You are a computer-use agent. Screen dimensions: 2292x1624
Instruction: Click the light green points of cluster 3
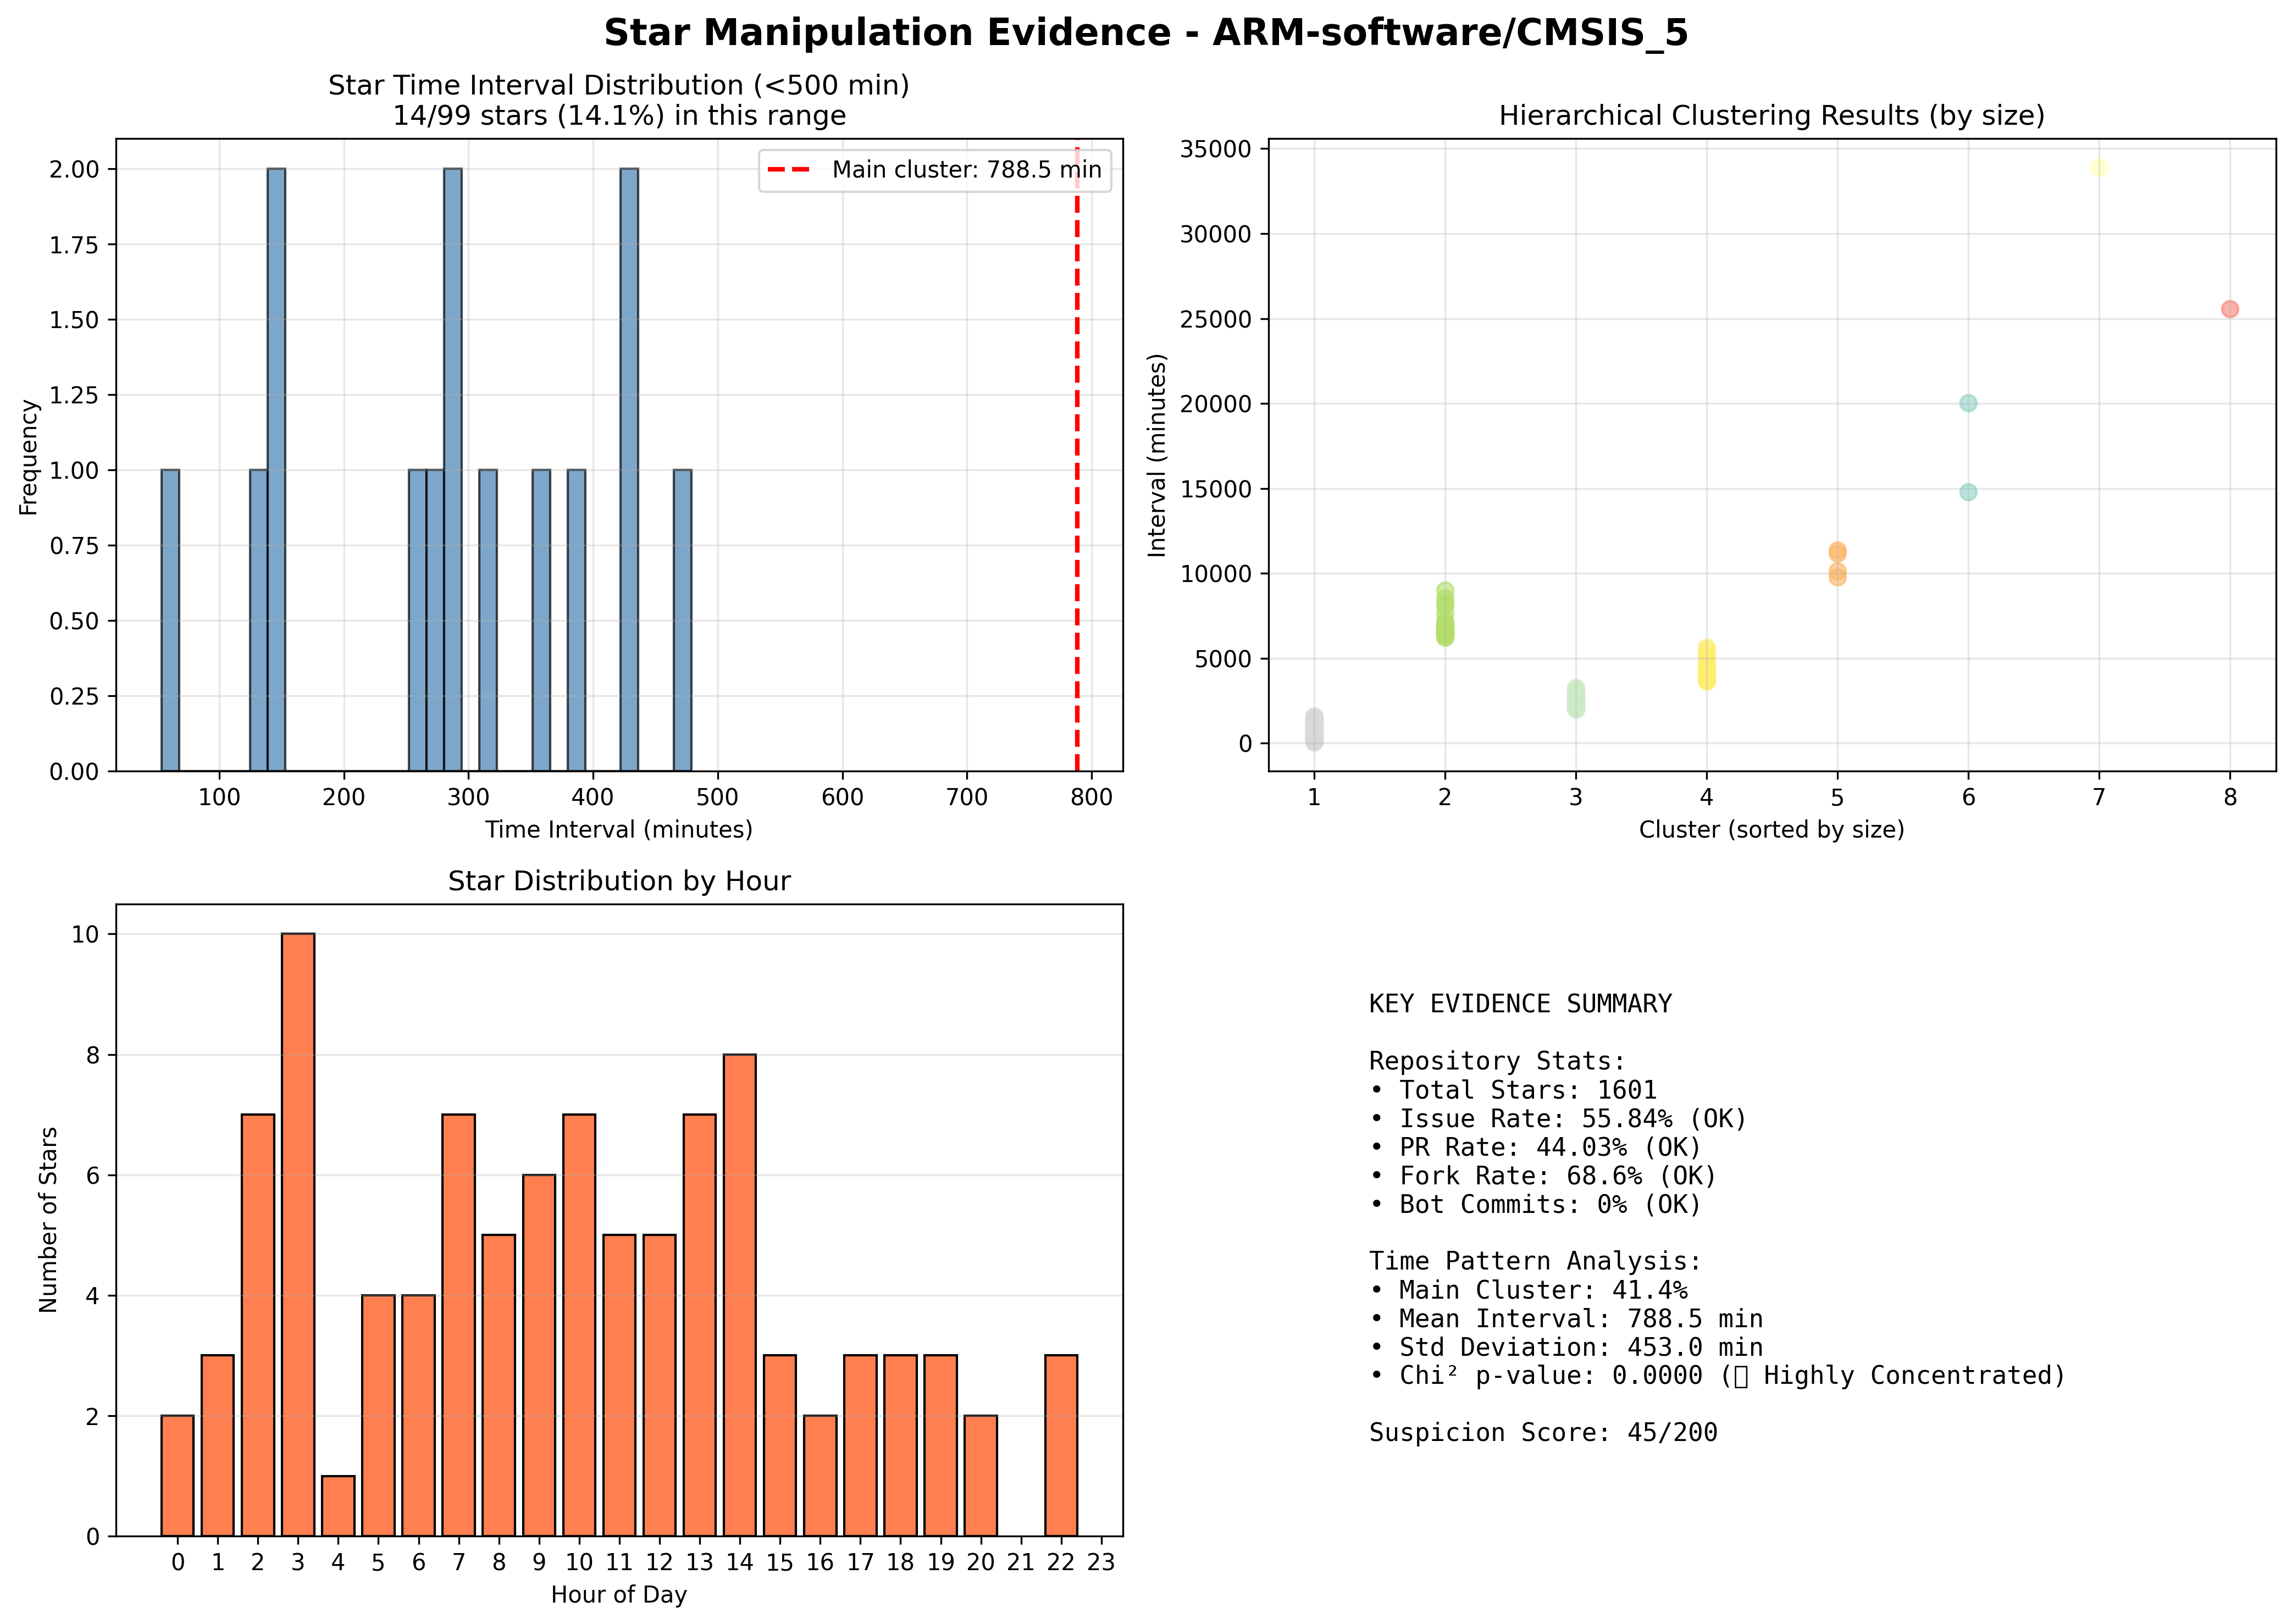(x=1576, y=699)
